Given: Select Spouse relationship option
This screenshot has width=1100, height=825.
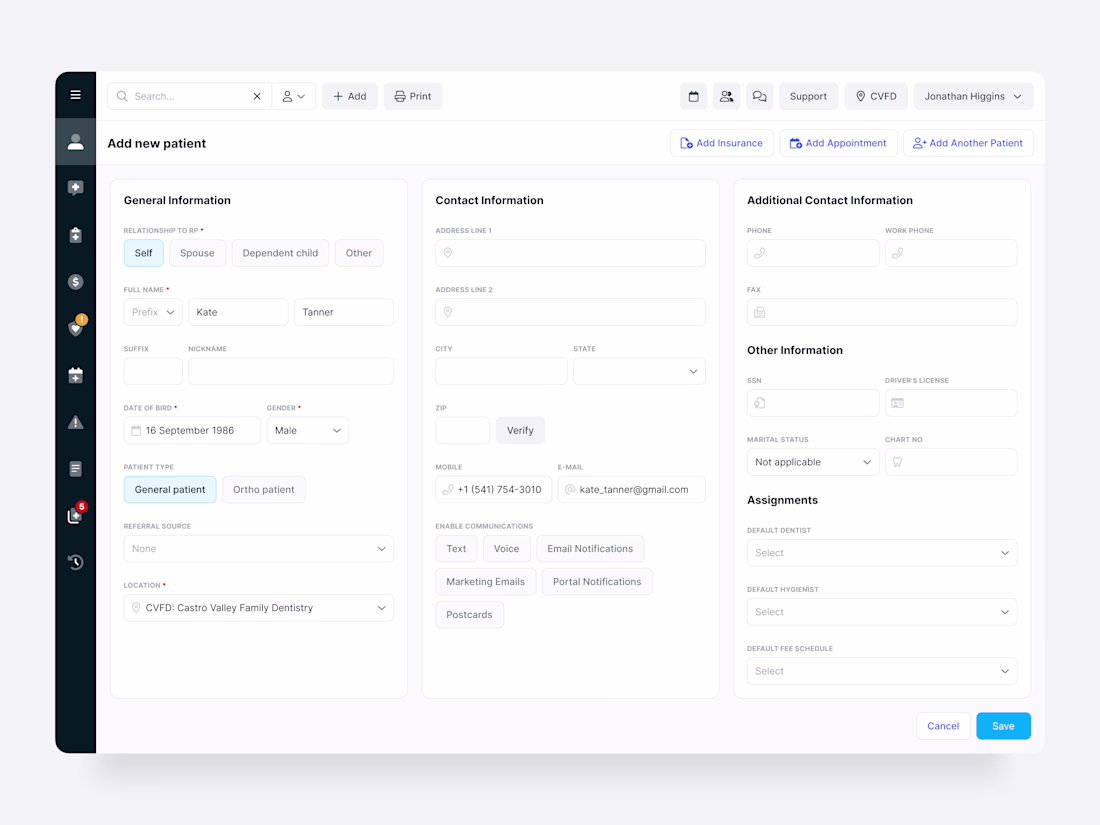Looking at the screenshot, I should 197,253.
